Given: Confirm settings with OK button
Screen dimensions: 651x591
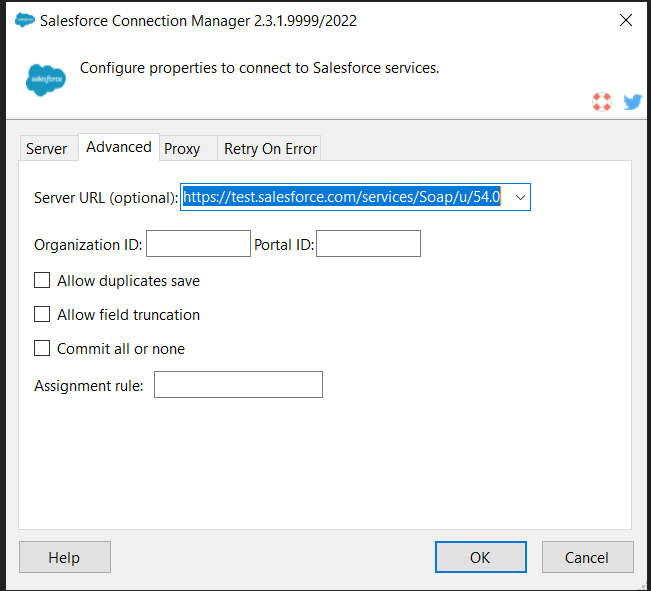Looking at the screenshot, I should click(x=481, y=557).
